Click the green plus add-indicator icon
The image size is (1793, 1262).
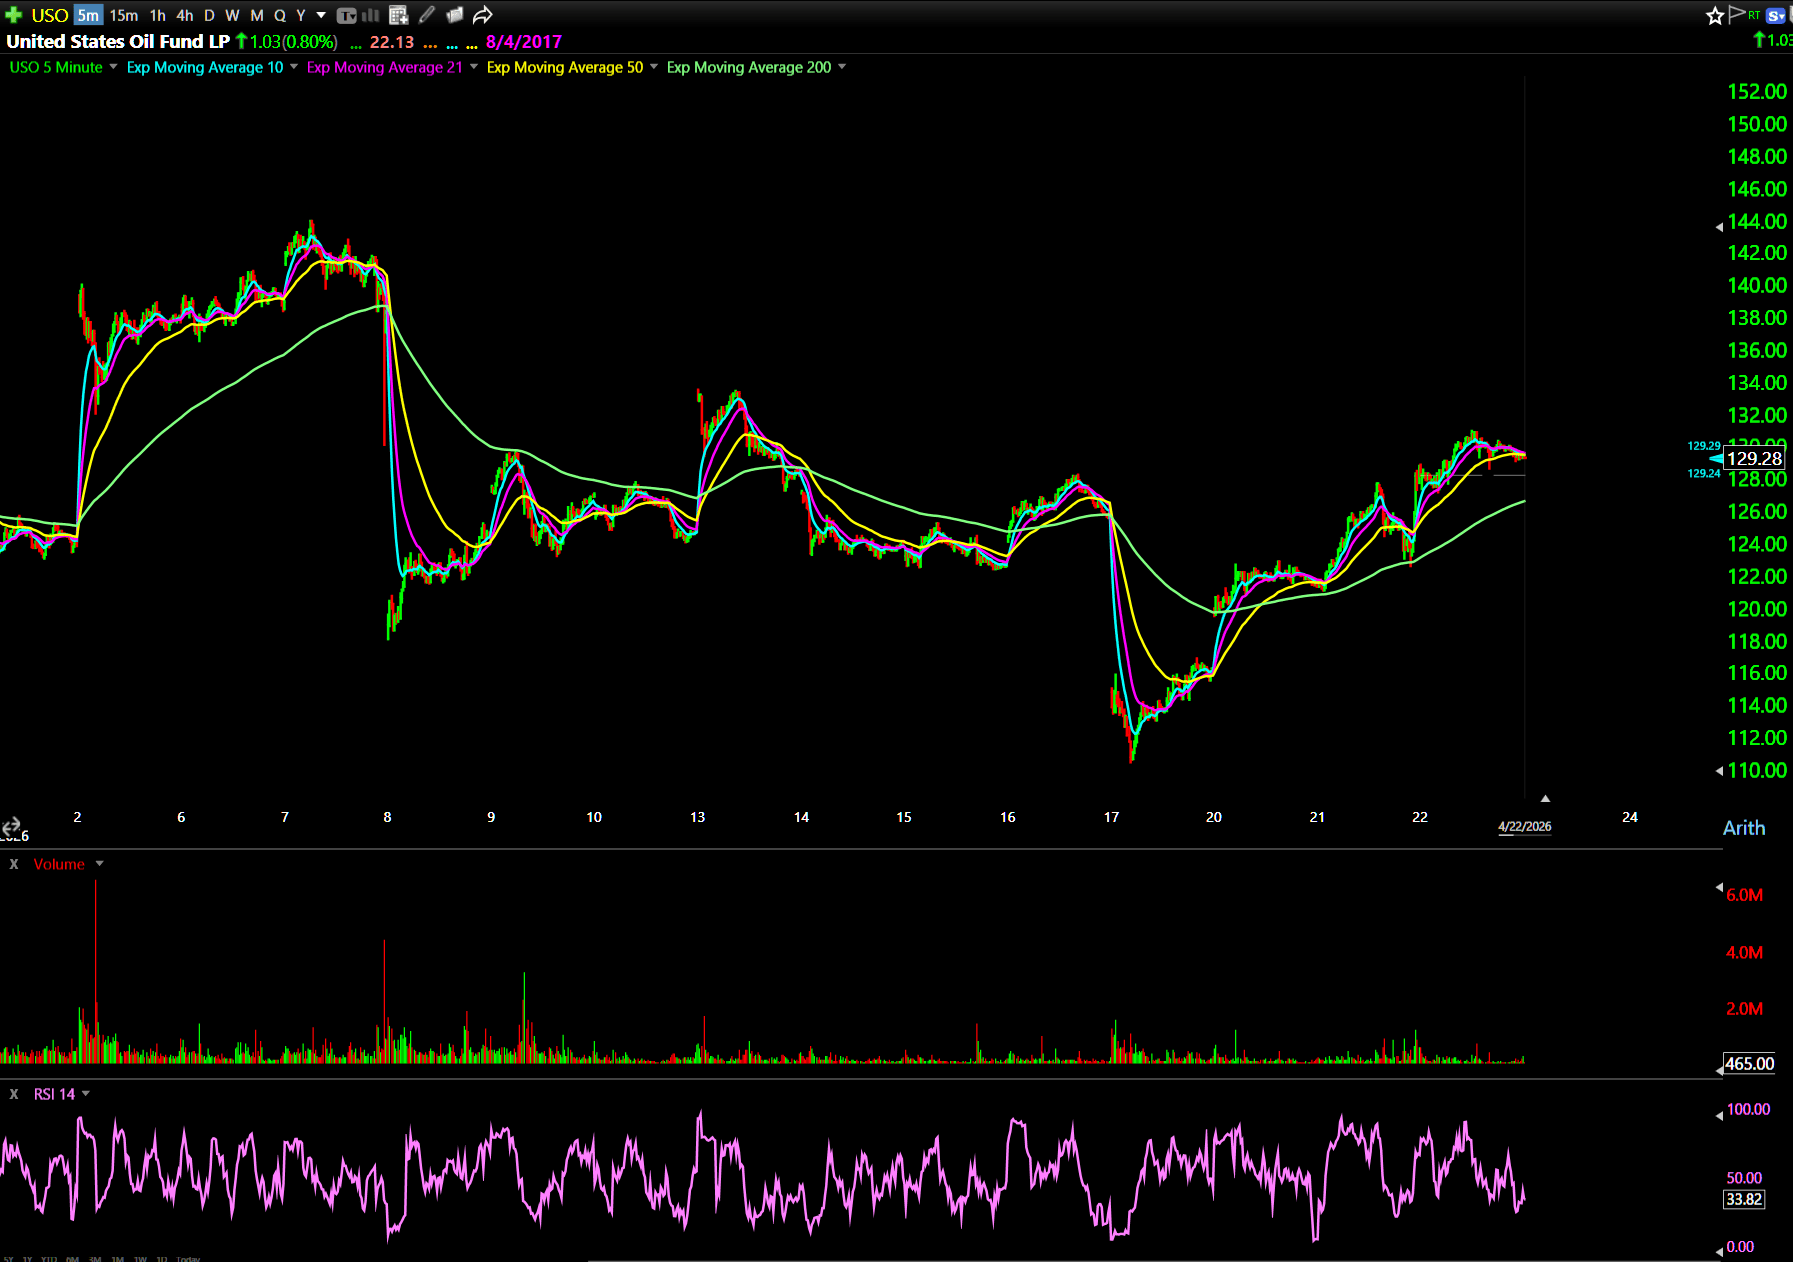(x=13, y=15)
